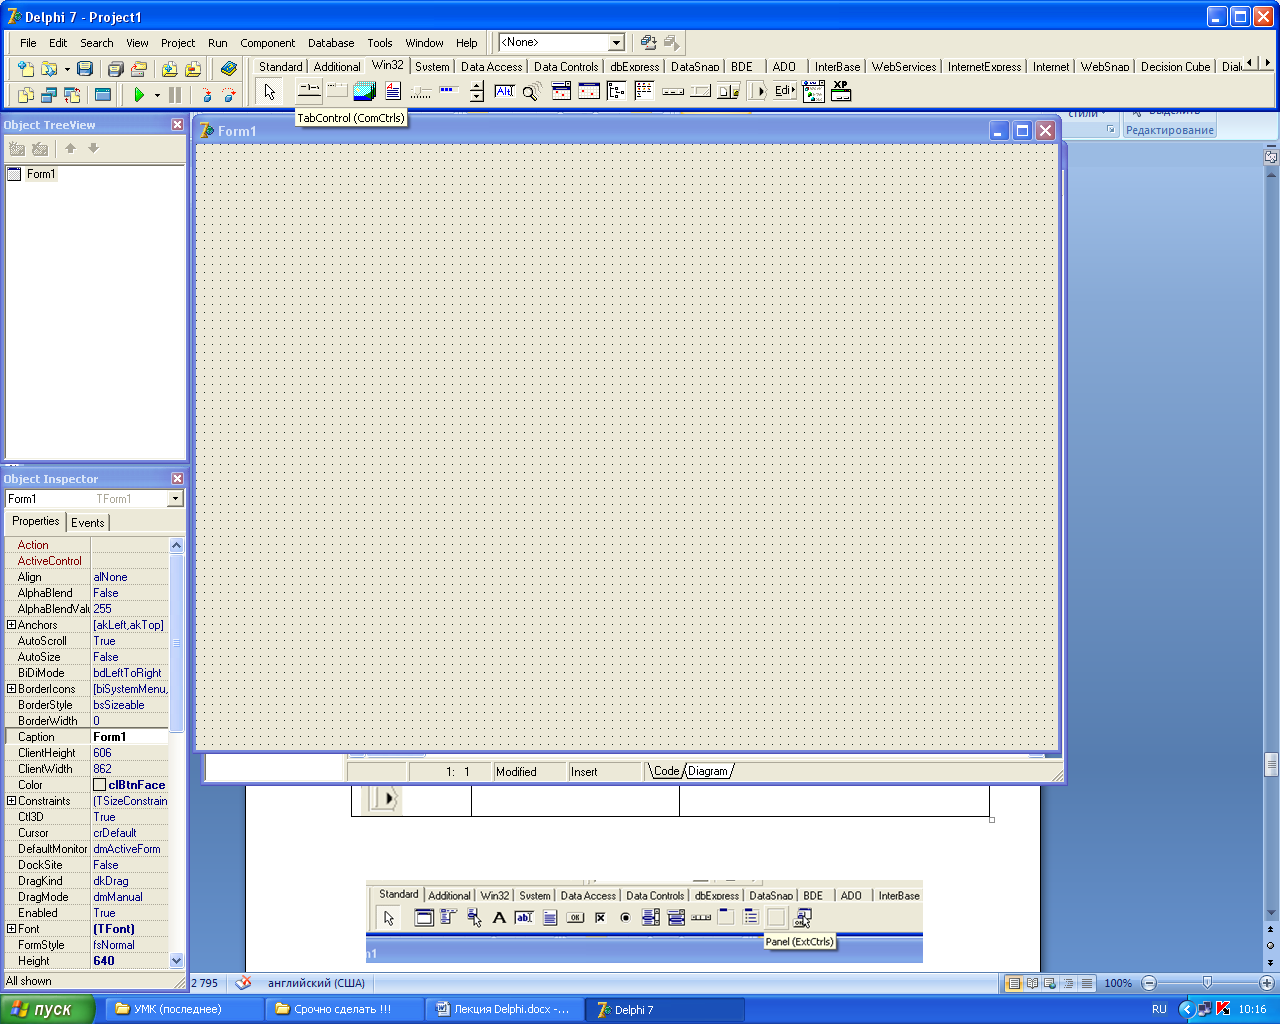Expand the Font property
1280x1024 pixels.
[x=11, y=929]
